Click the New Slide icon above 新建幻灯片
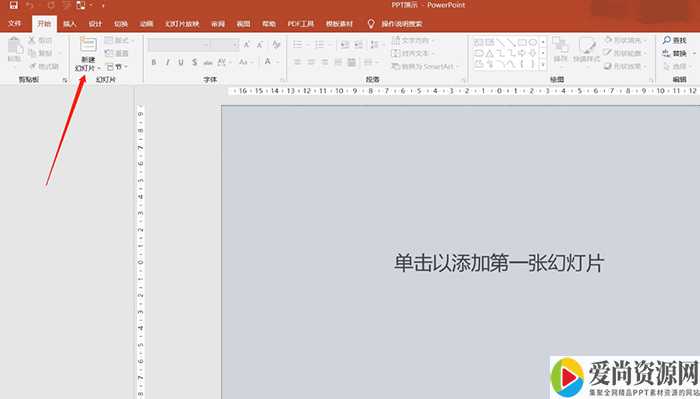 pos(88,45)
